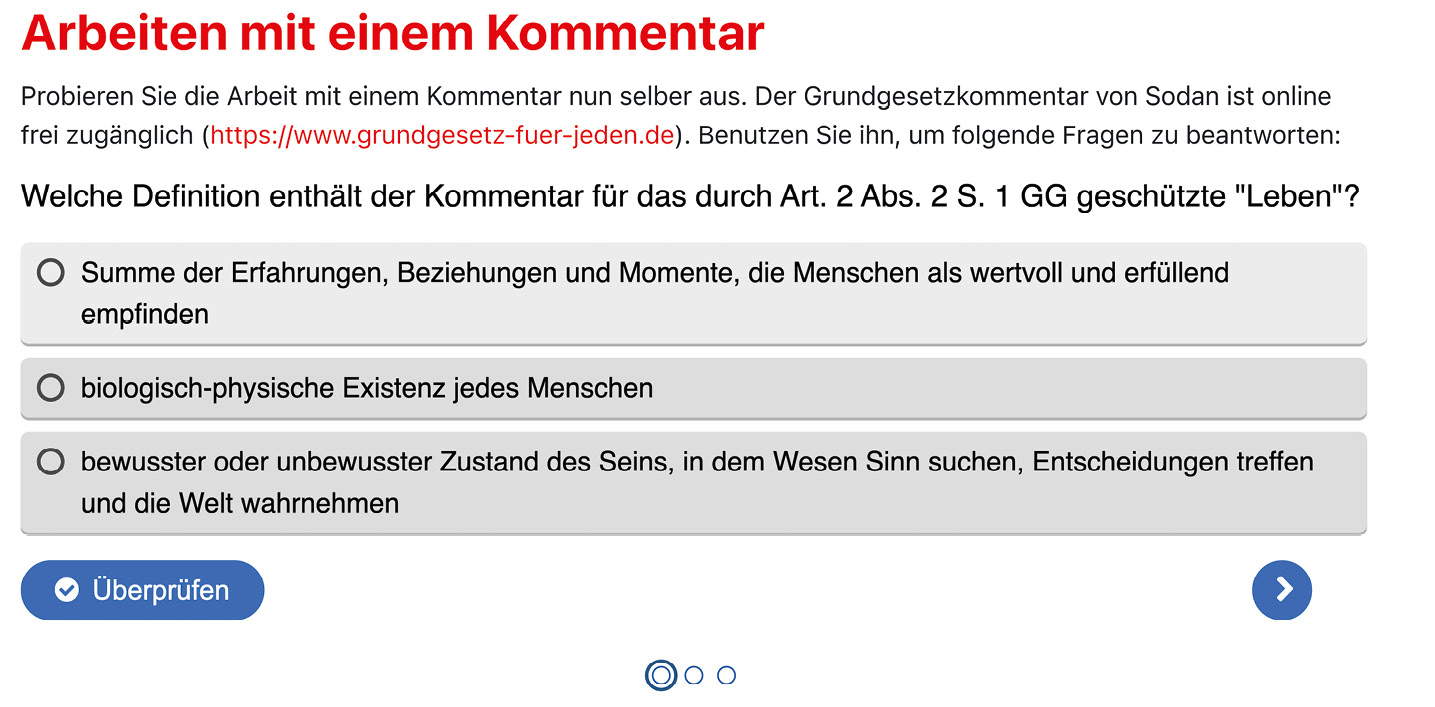
Task: Click the intro sentence "Probieren Sie die Arbeit"
Action: (x=200, y=97)
